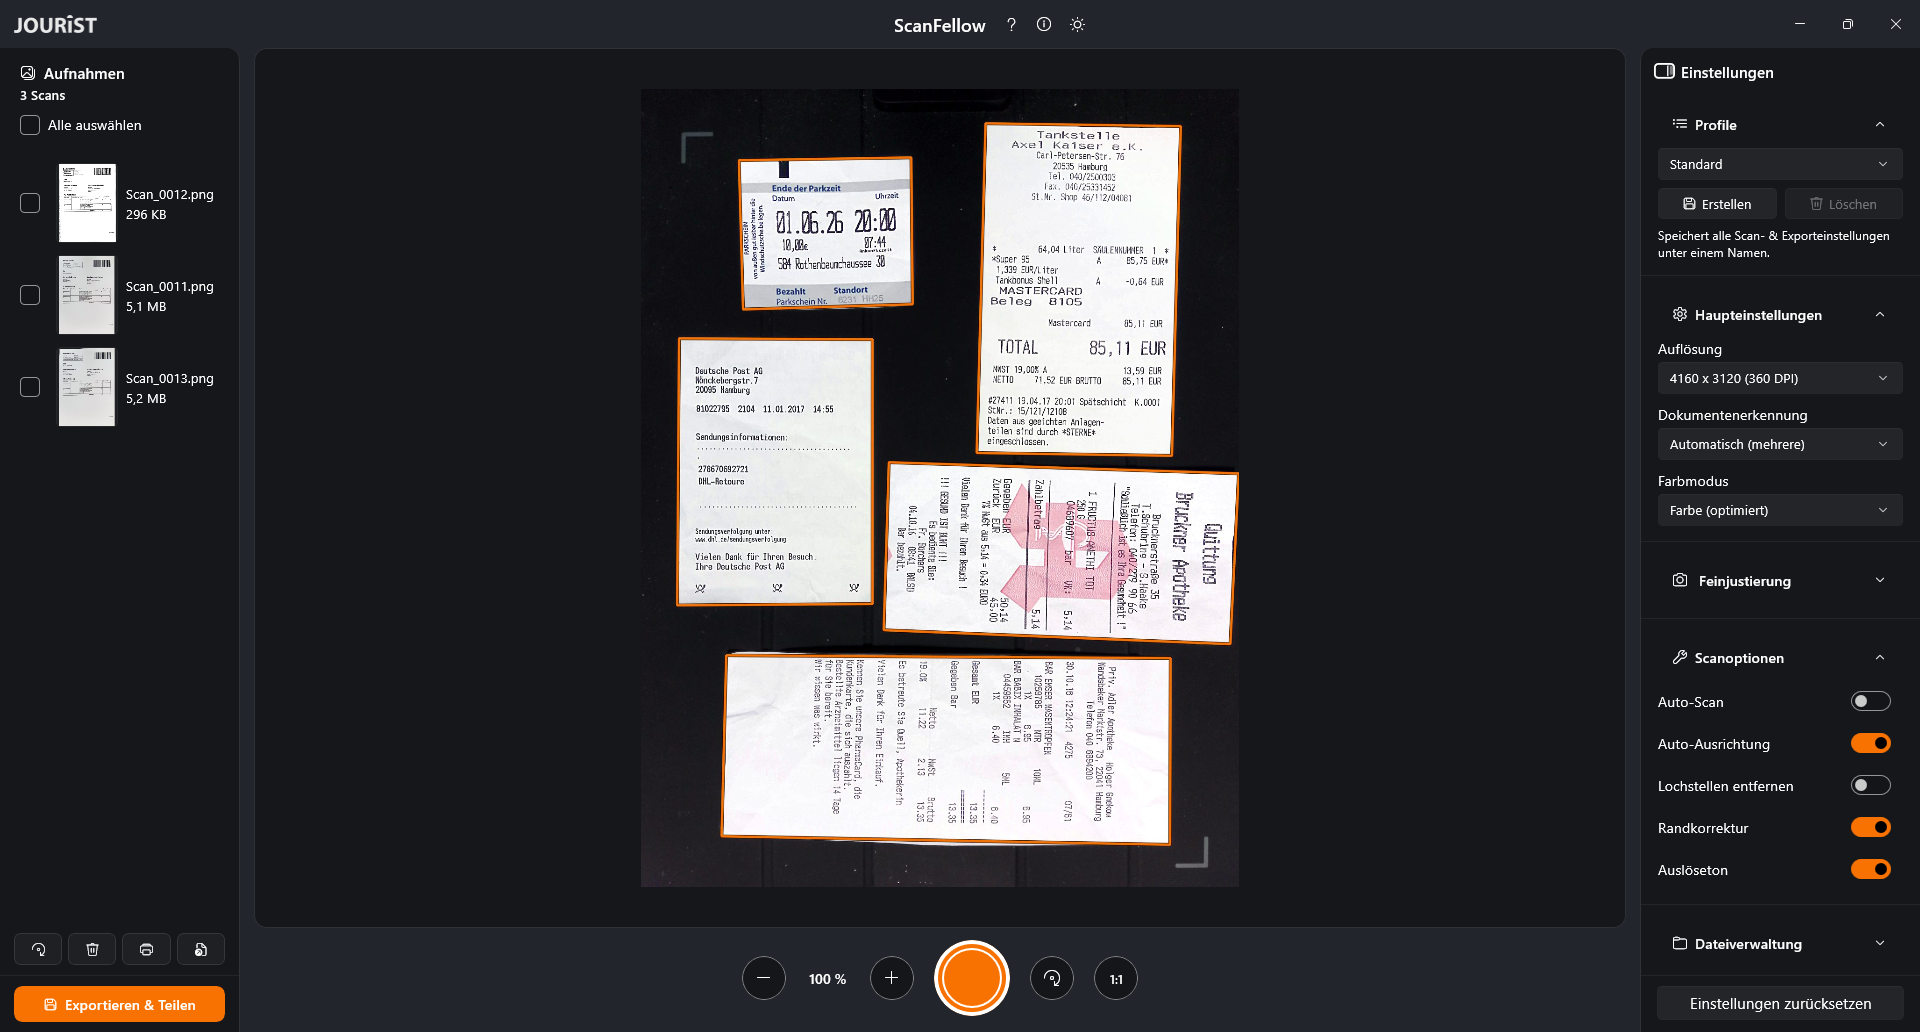
Task: Click the 3 Scans count label
Action: [42, 96]
